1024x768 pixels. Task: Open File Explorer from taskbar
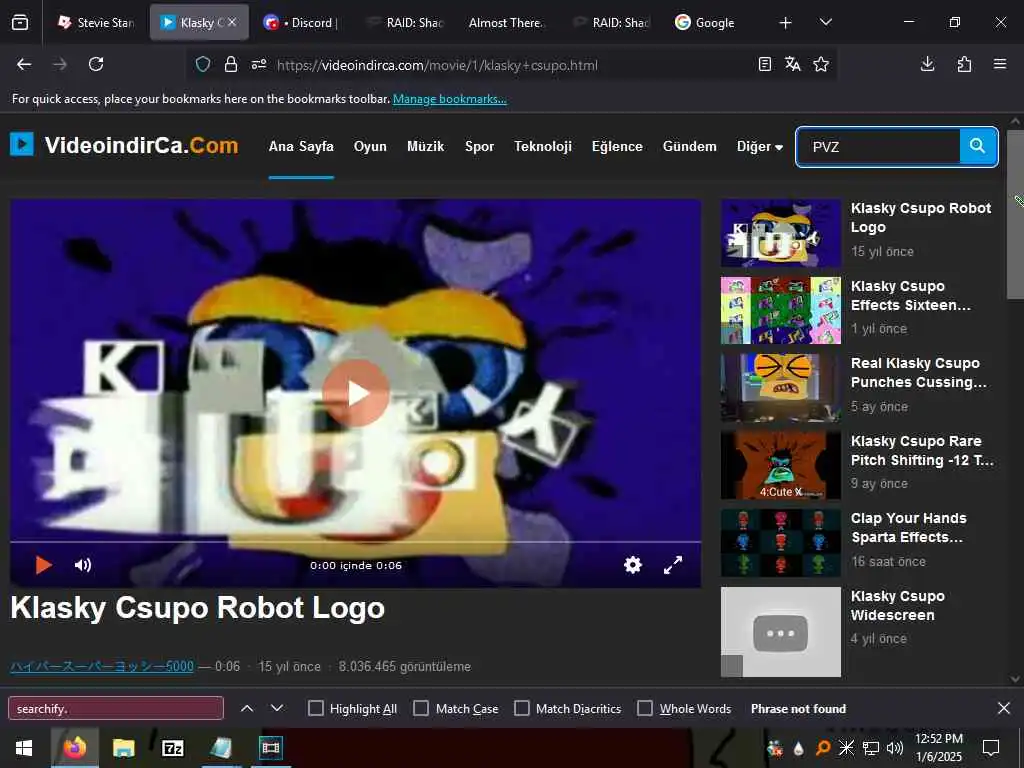[123, 748]
